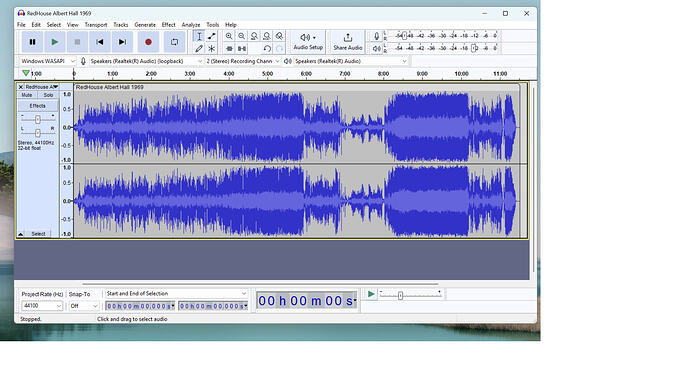Open the View menu
690x388 pixels.
[73, 25]
